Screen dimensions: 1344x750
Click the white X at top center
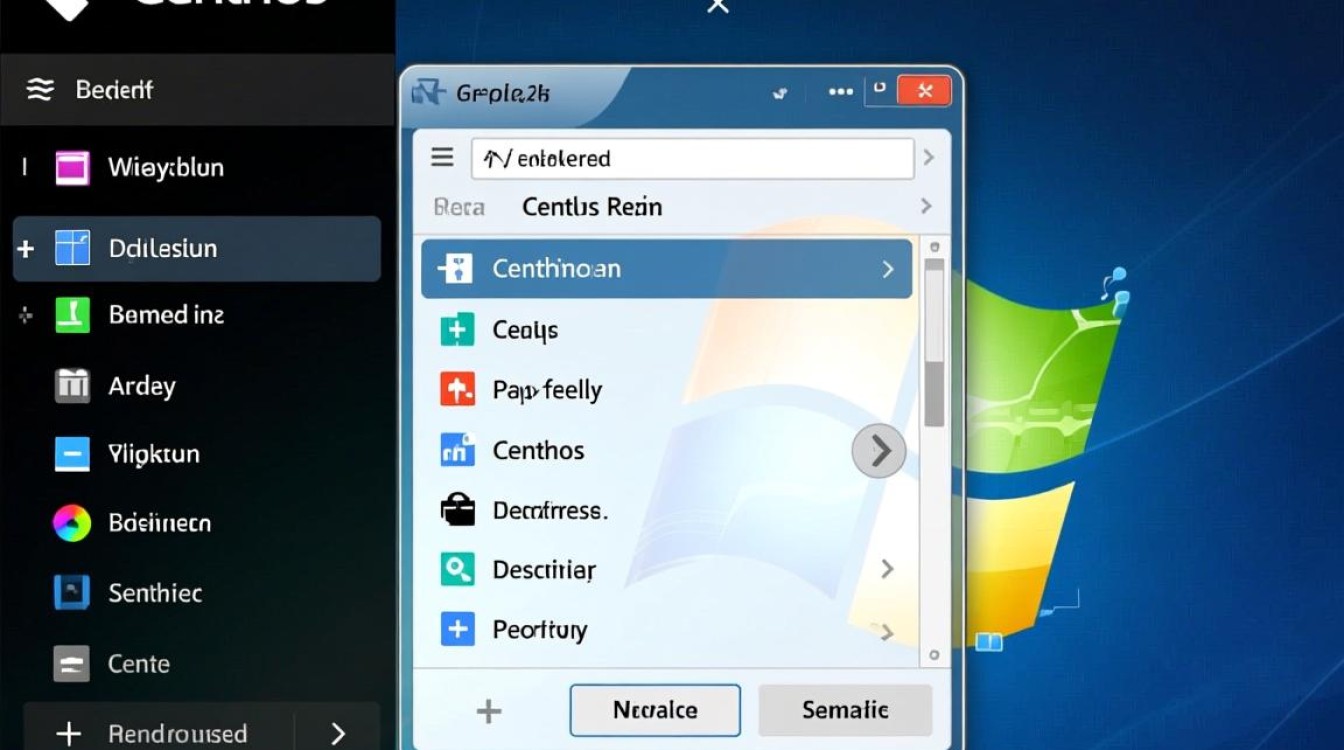coord(718,6)
